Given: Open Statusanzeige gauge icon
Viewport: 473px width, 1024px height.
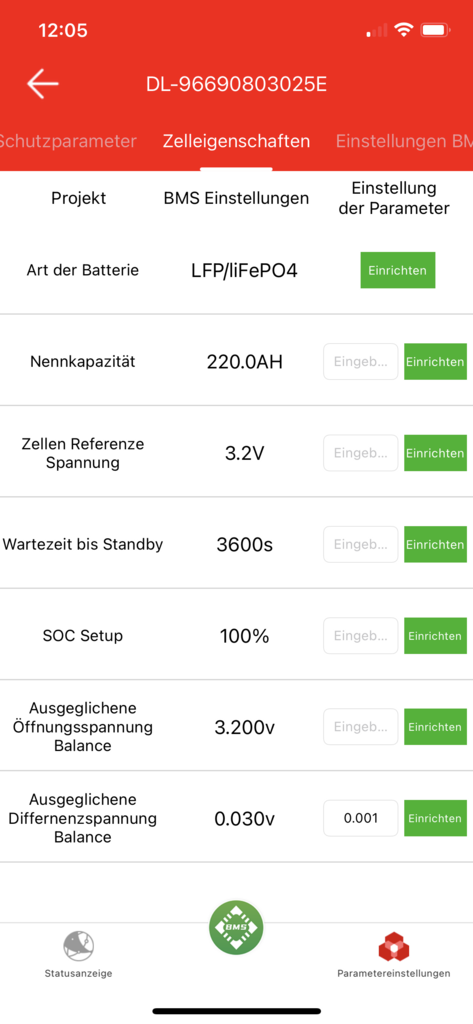Looking at the screenshot, I should coord(78,946).
